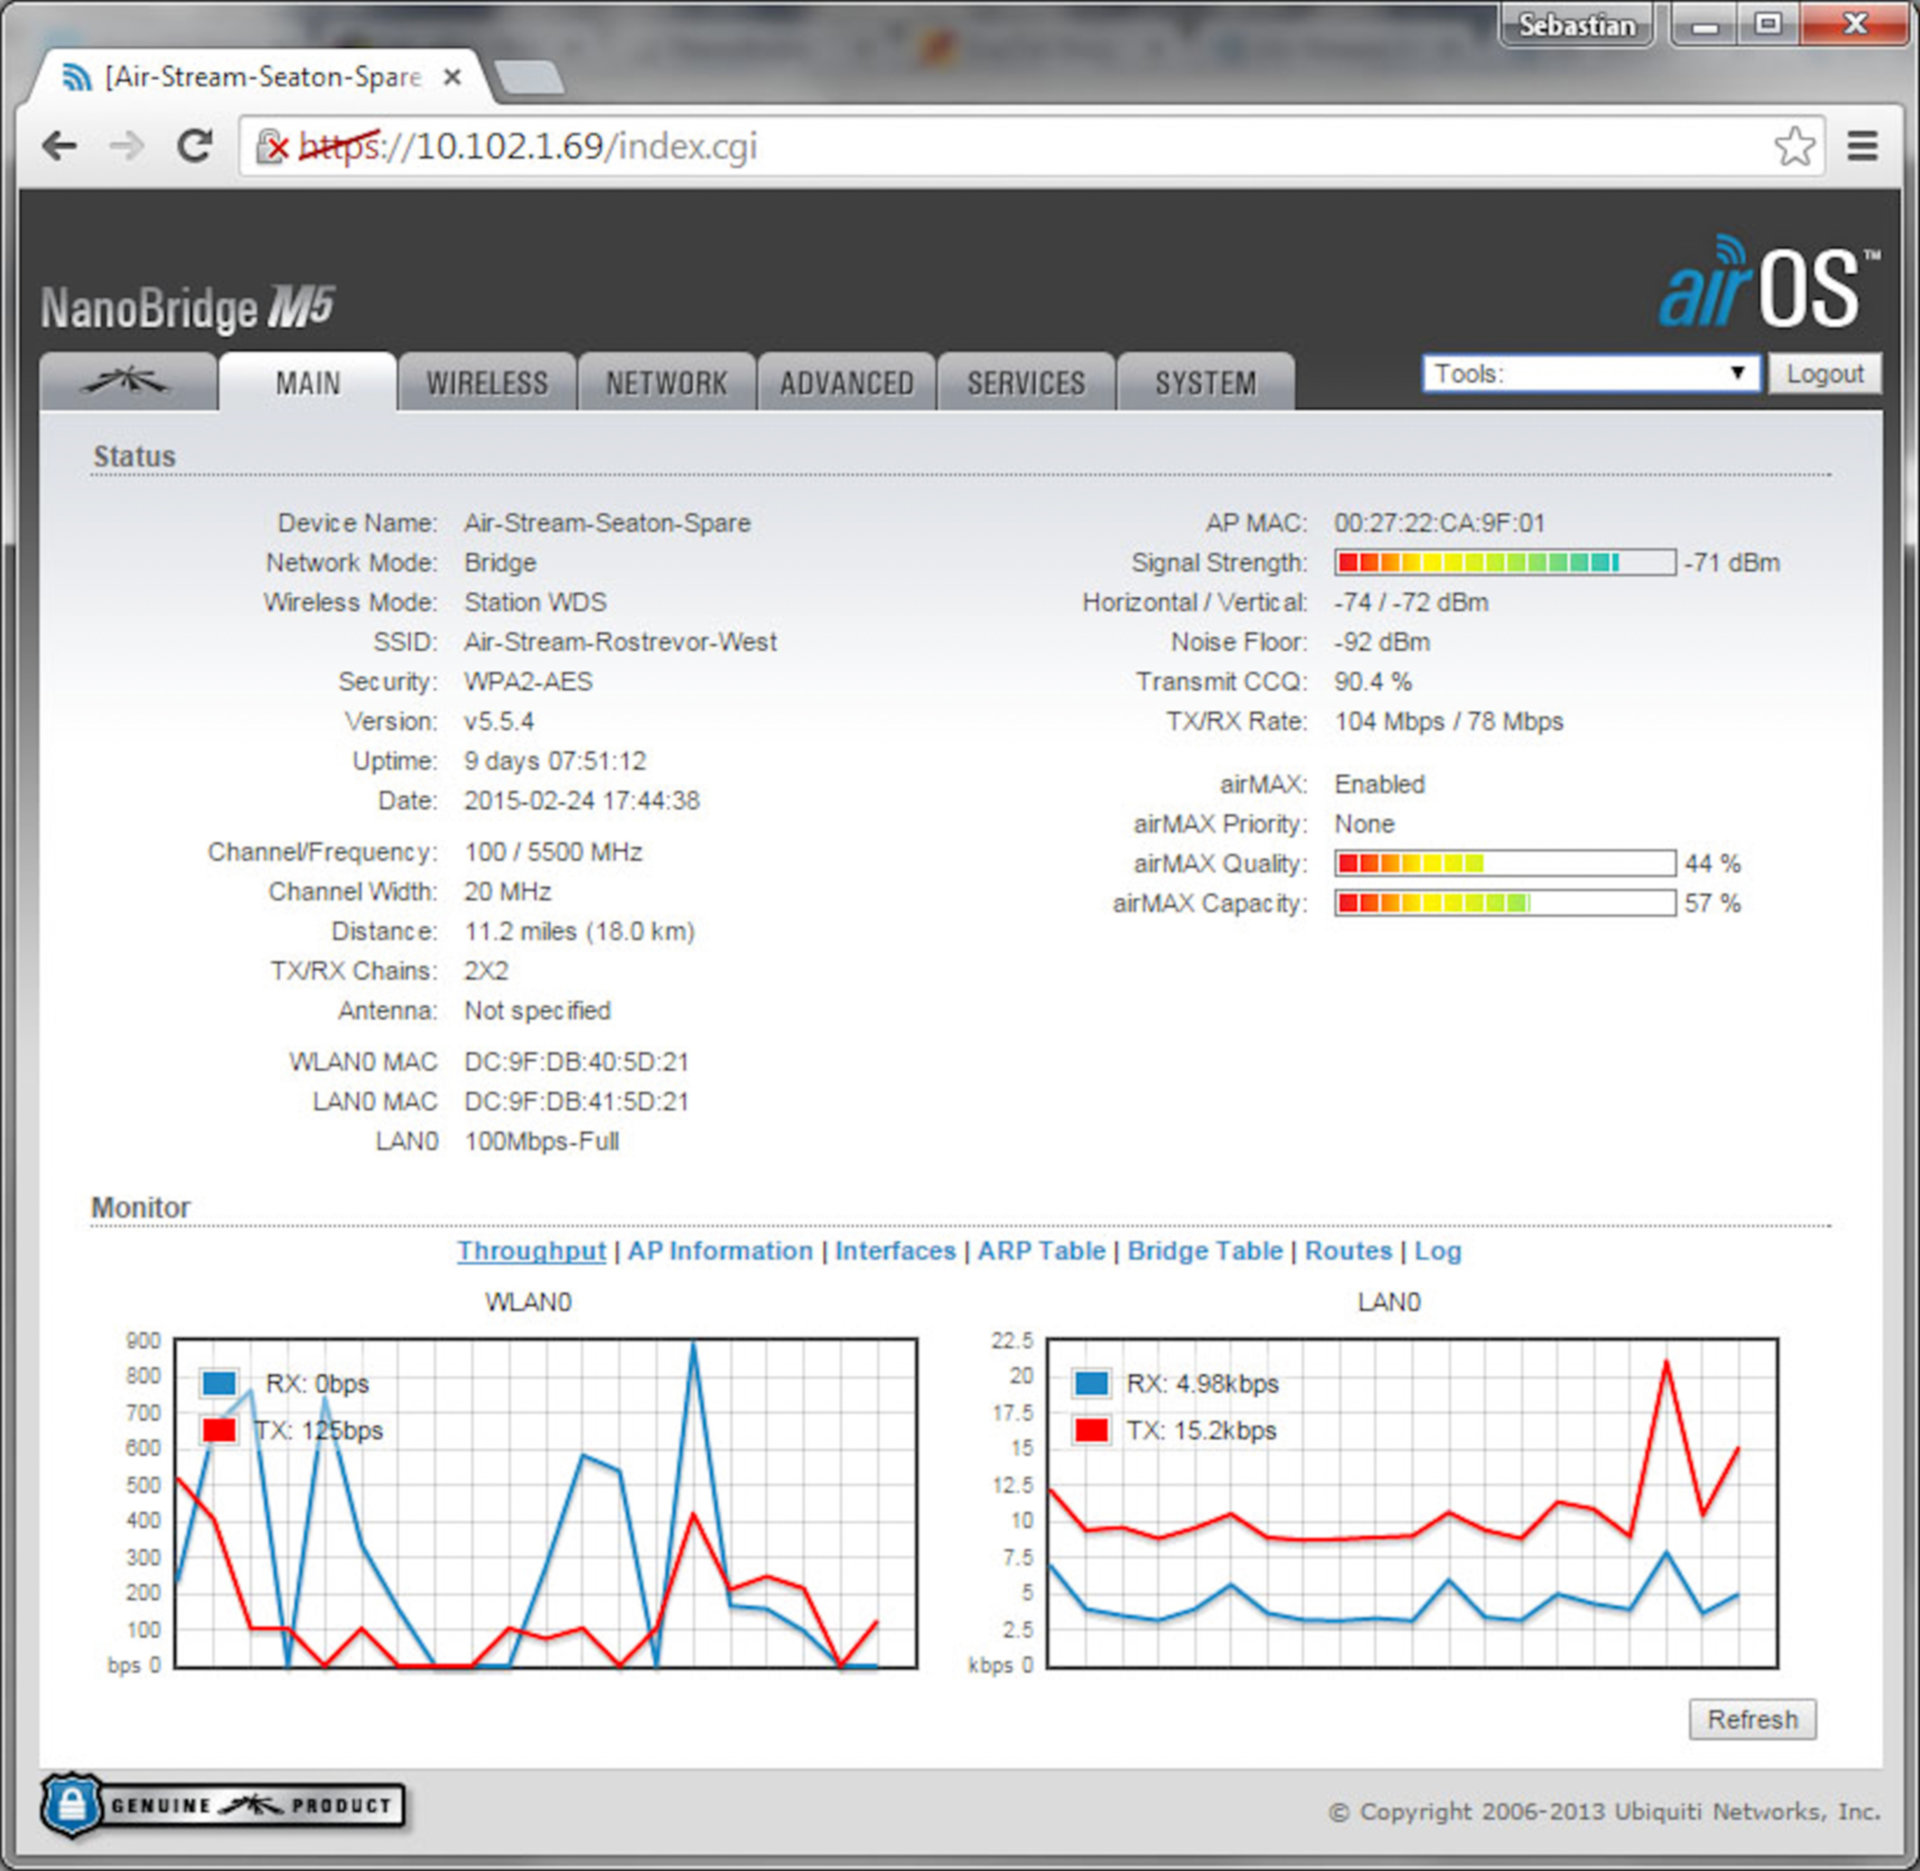Click LAN0 speed value 100Mbps-Full
The image size is (1920, 1871).
pyautogui.click(x=541, y=1142)
